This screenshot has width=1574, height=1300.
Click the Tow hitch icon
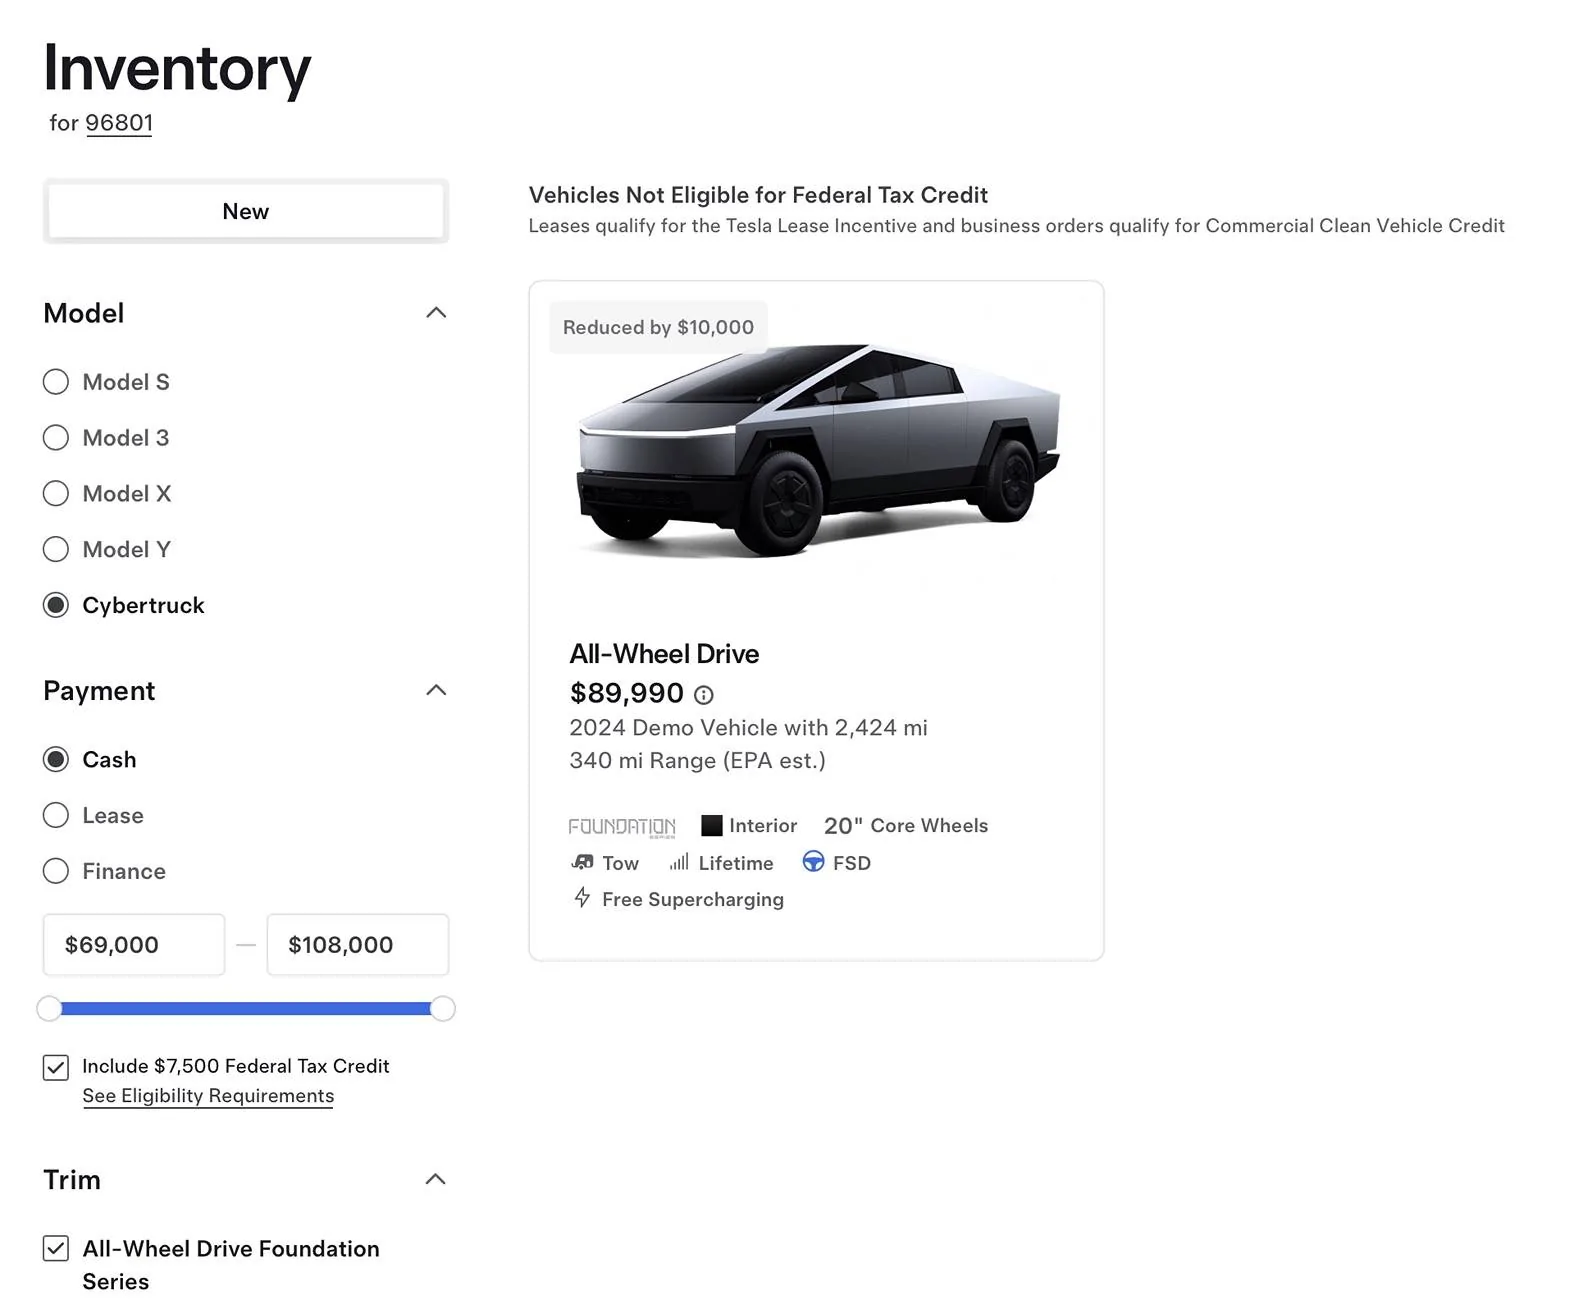click(x=582, y=862)
